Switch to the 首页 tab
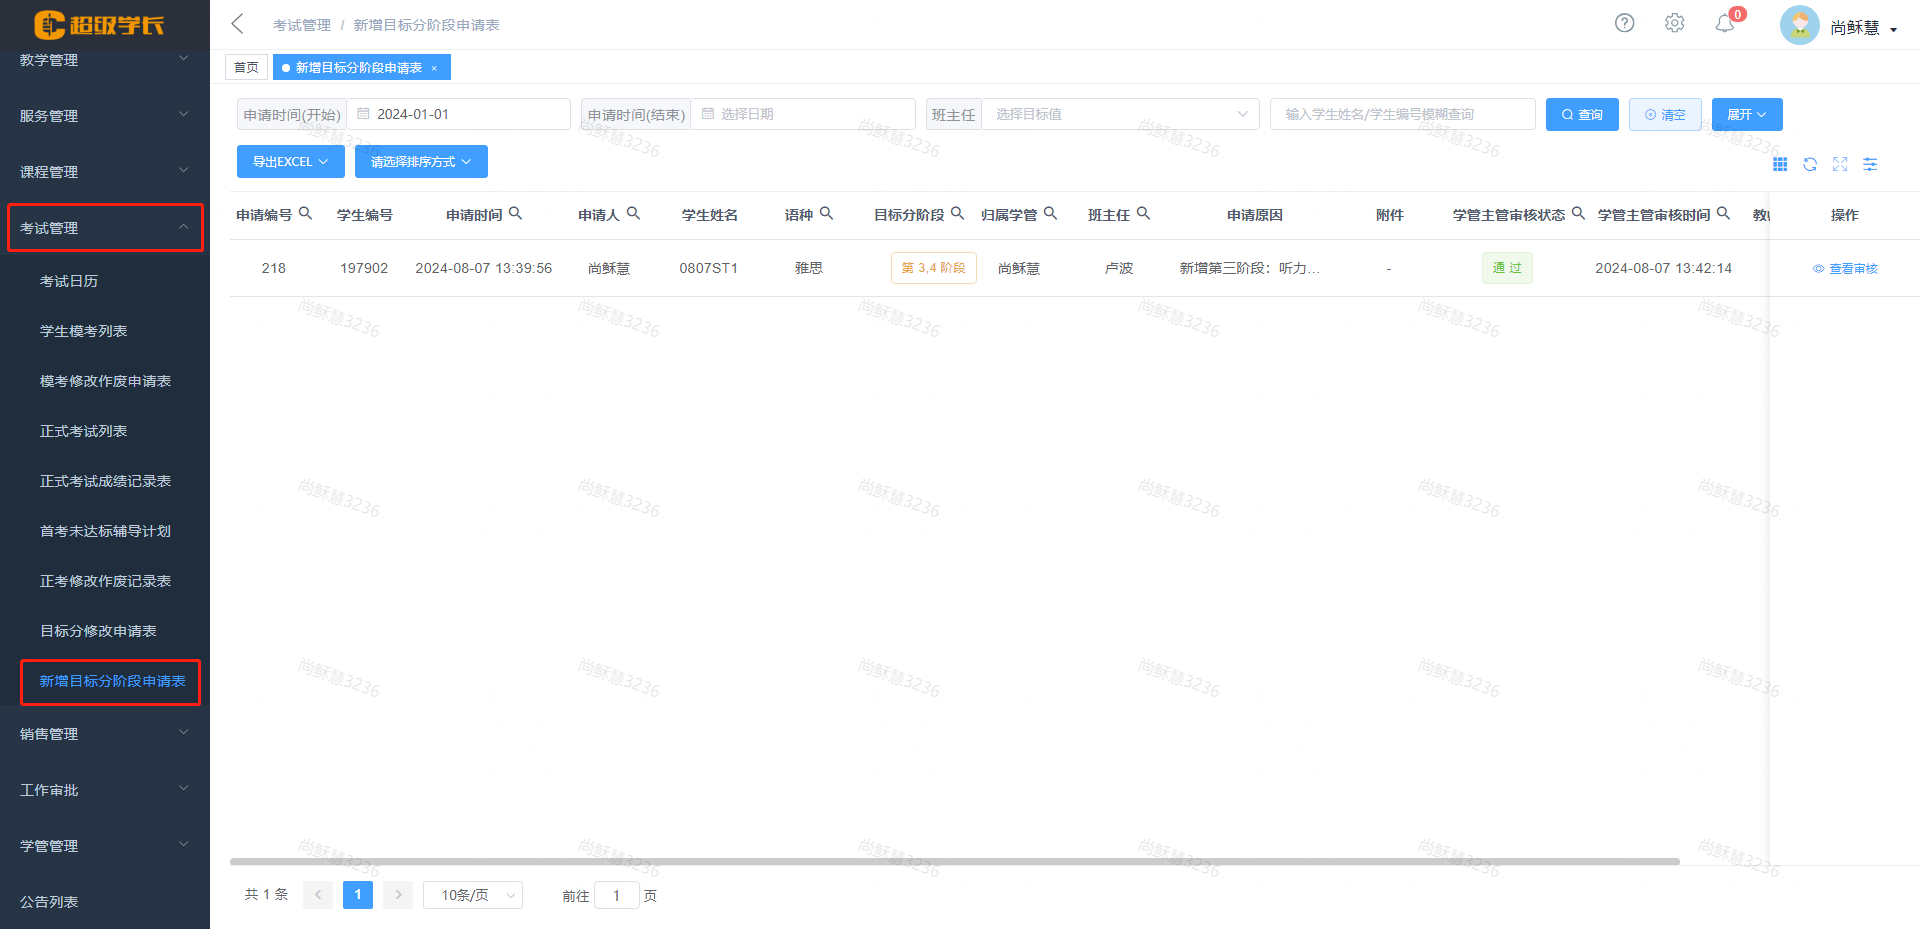Screen dimensions: 1920x929 coord(246,66)
